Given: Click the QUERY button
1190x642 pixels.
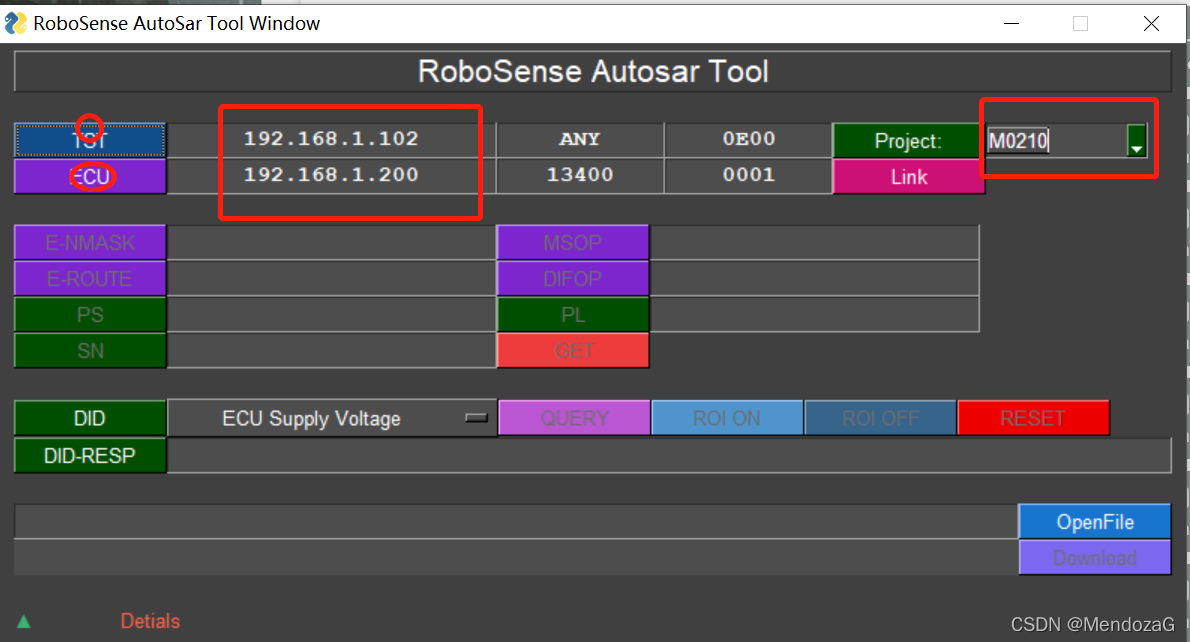Looking at the screenshot, I should point(574,418).
